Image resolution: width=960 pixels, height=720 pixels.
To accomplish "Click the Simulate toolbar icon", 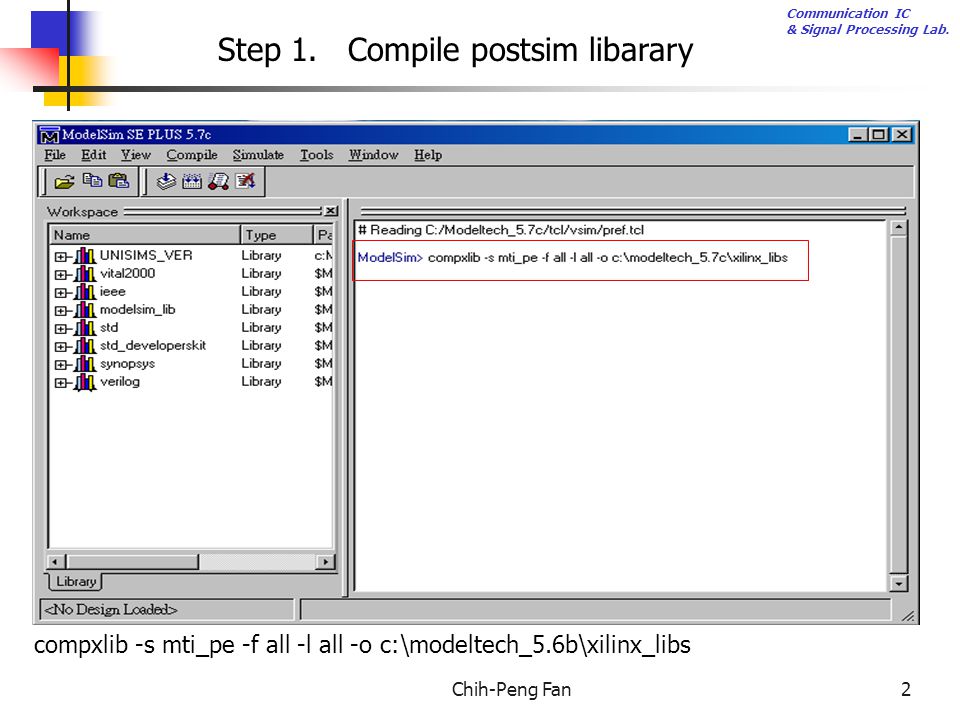I will tap(219, 181).
